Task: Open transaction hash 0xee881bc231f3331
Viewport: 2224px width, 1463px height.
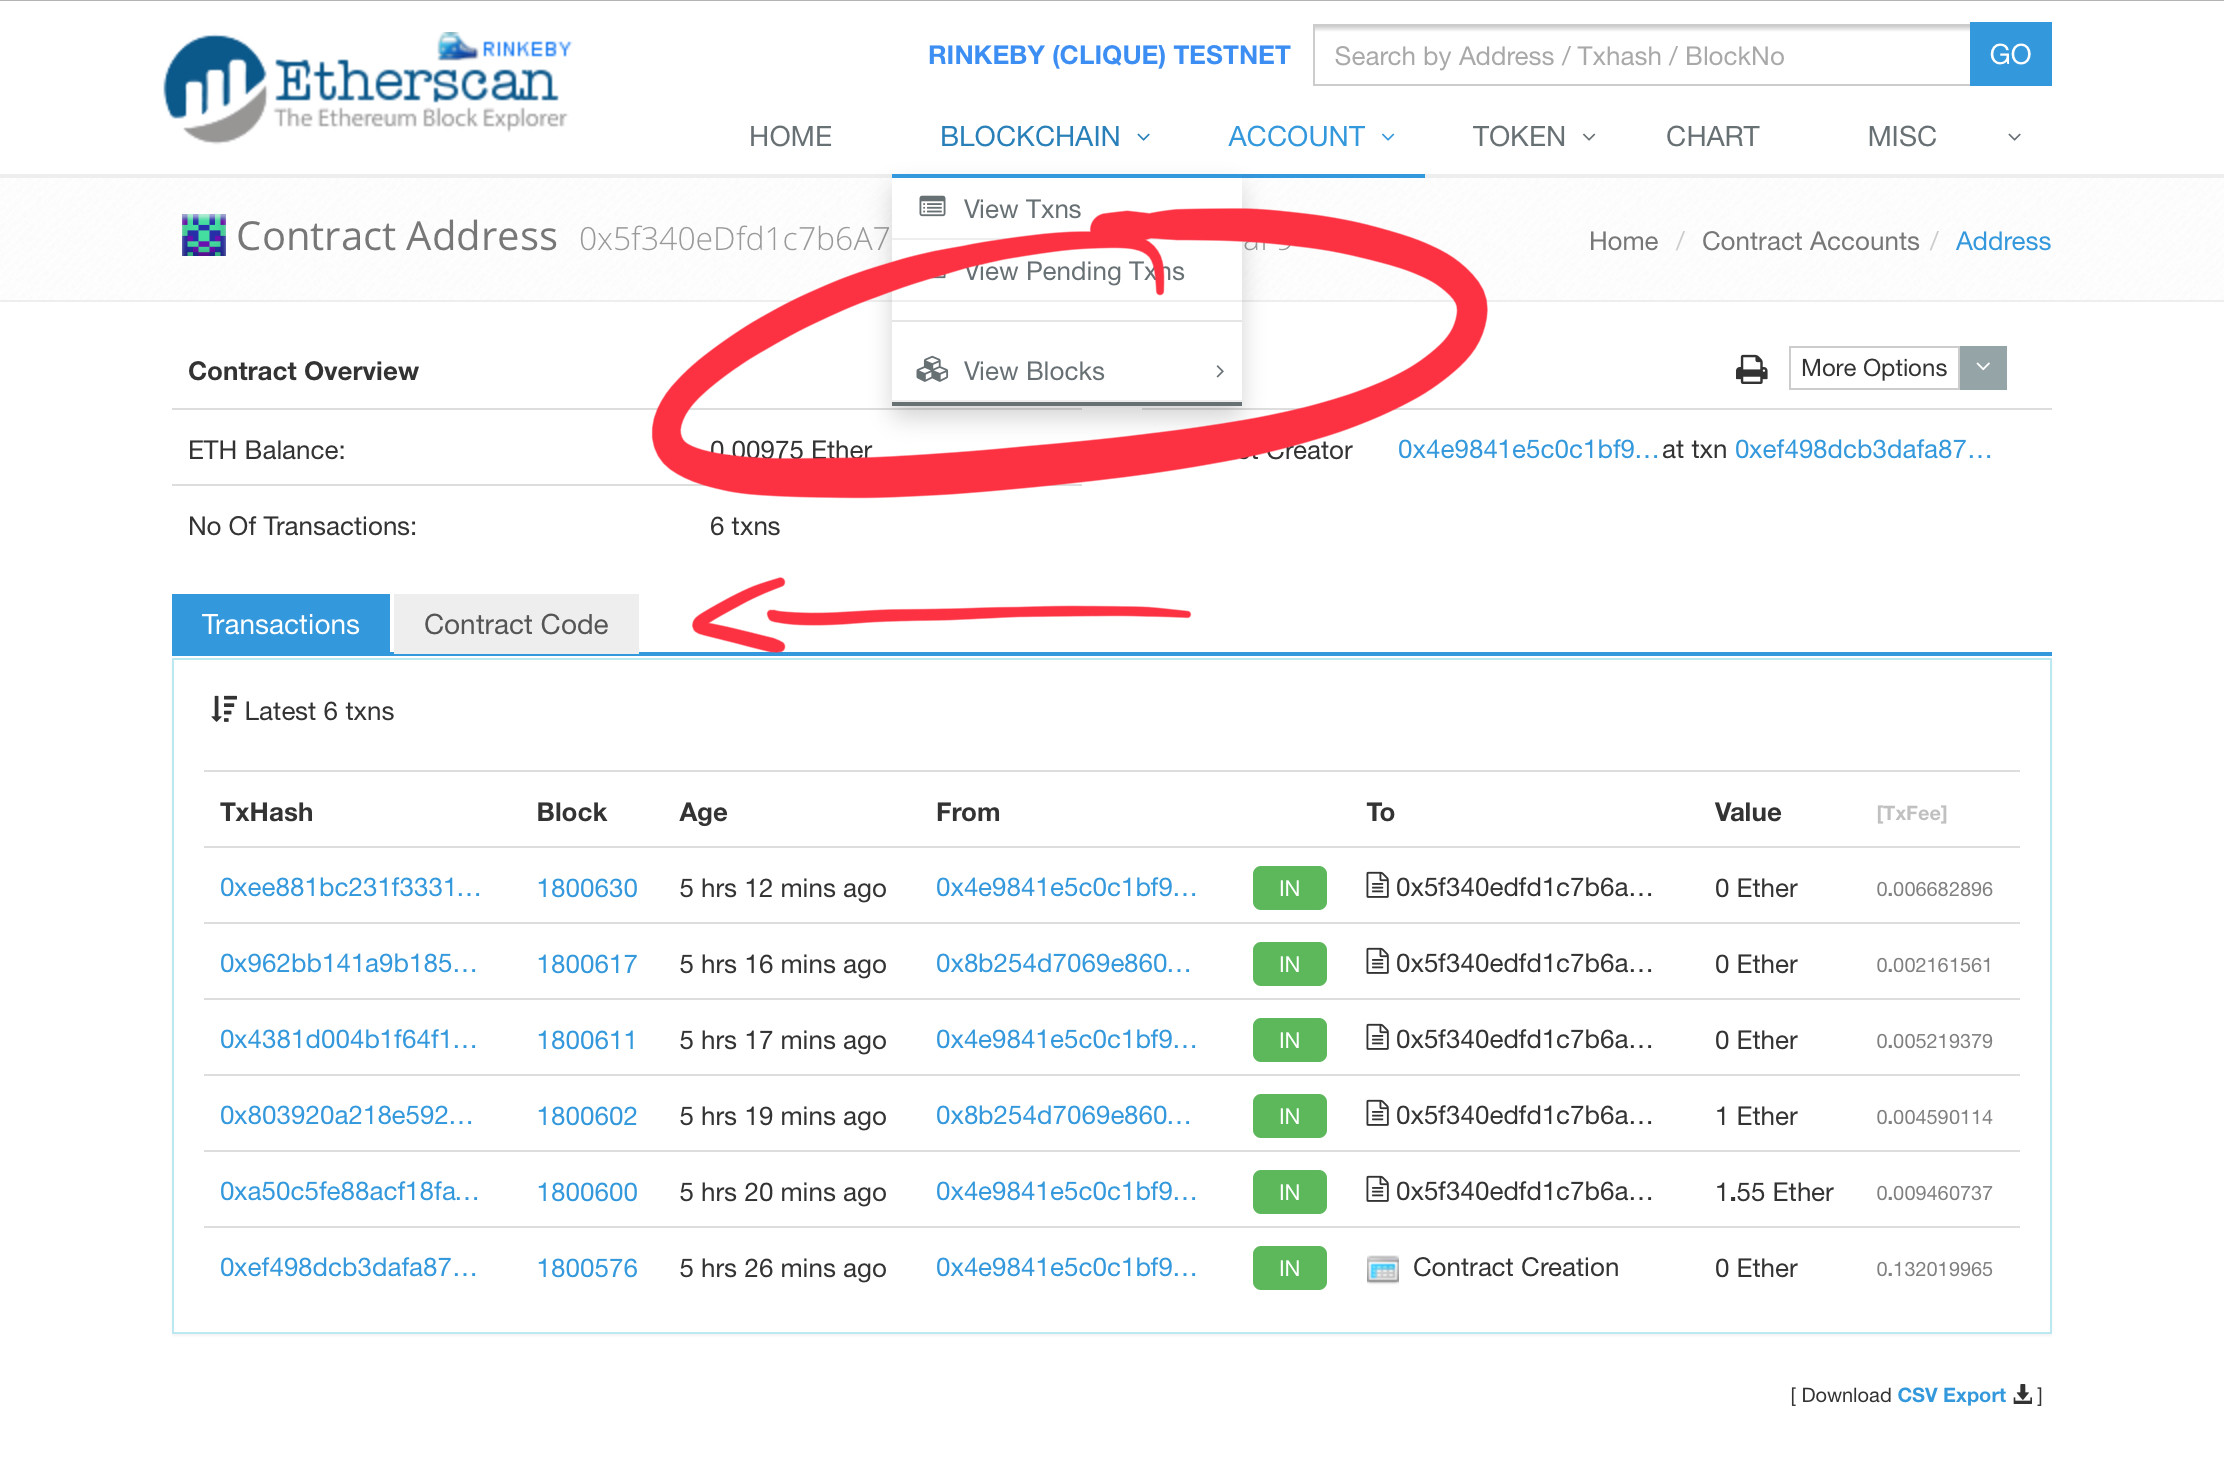Action: pyautogui.click(x=350, y=887)
